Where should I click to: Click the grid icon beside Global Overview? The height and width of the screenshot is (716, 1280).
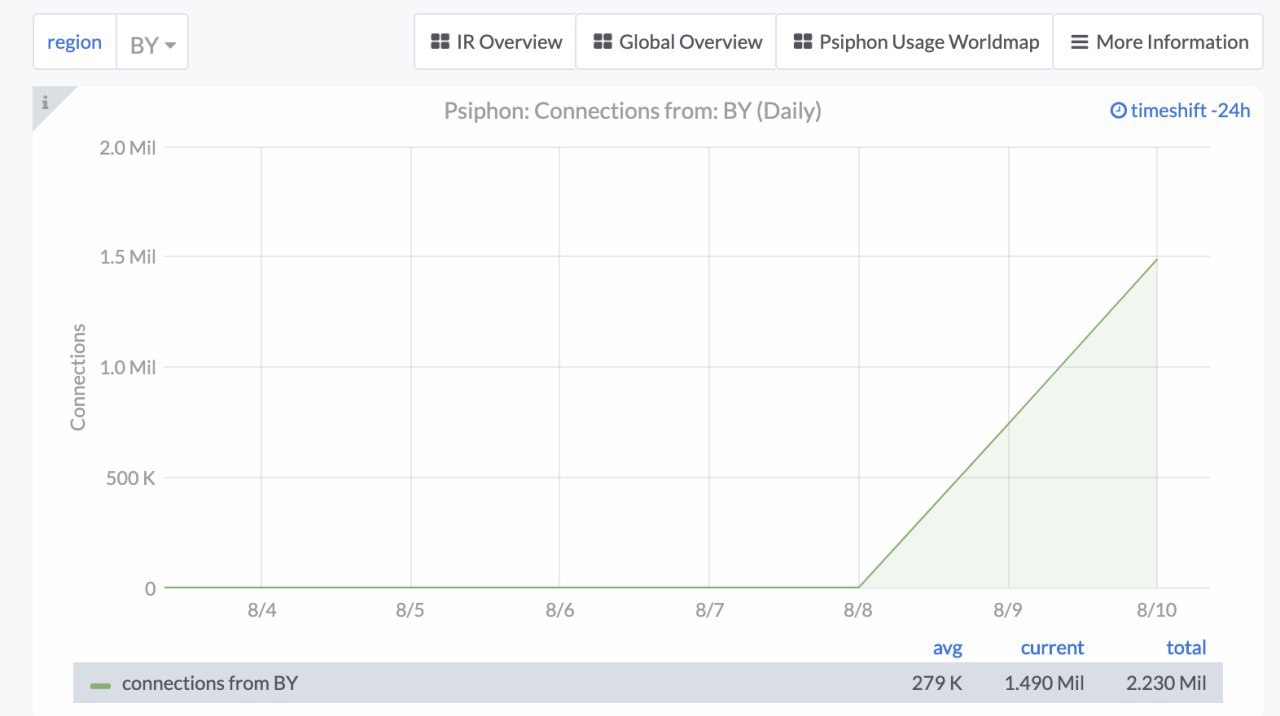point(602,42)
